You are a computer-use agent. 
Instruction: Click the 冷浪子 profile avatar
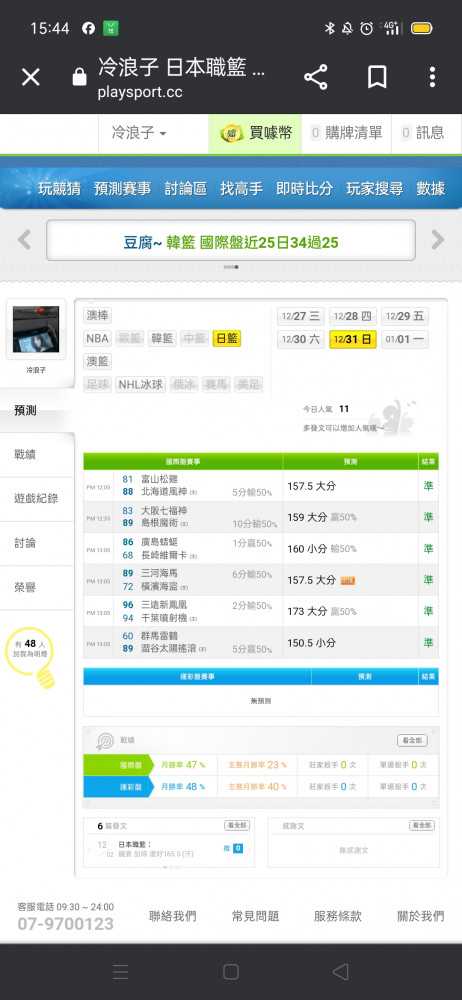[36, 329]
